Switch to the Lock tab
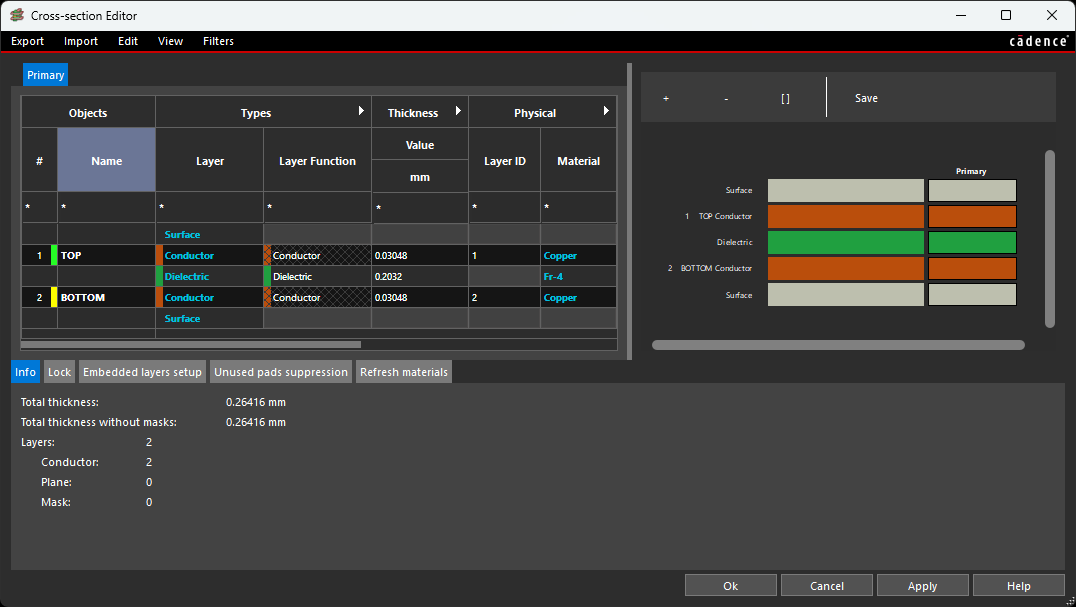Screen dimensions: 1076x607 60,372
